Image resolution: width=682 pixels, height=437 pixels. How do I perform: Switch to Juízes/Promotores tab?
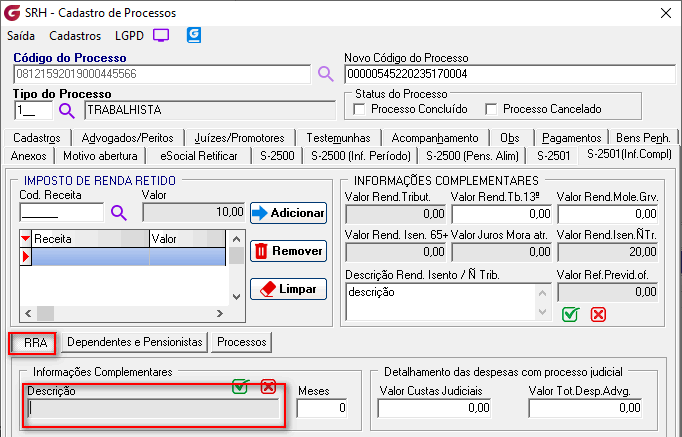click(239, 138)
